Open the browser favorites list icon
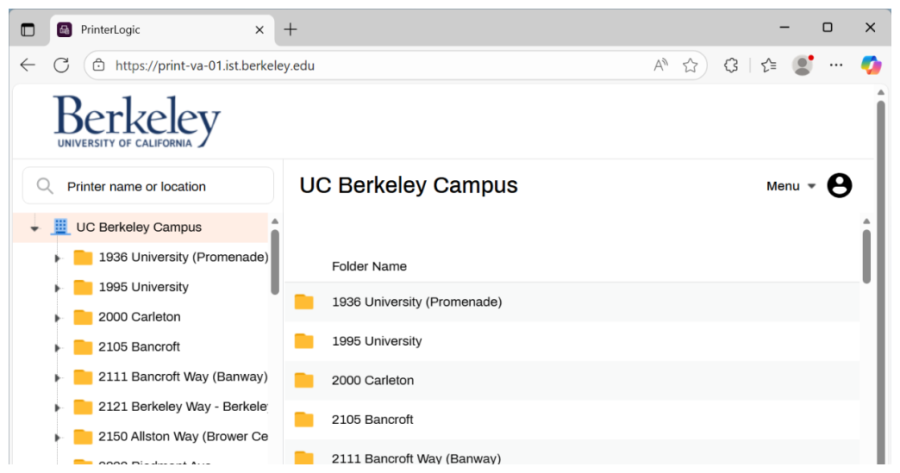The height and width of the screenshot is (473, 900). click(768, 65)
